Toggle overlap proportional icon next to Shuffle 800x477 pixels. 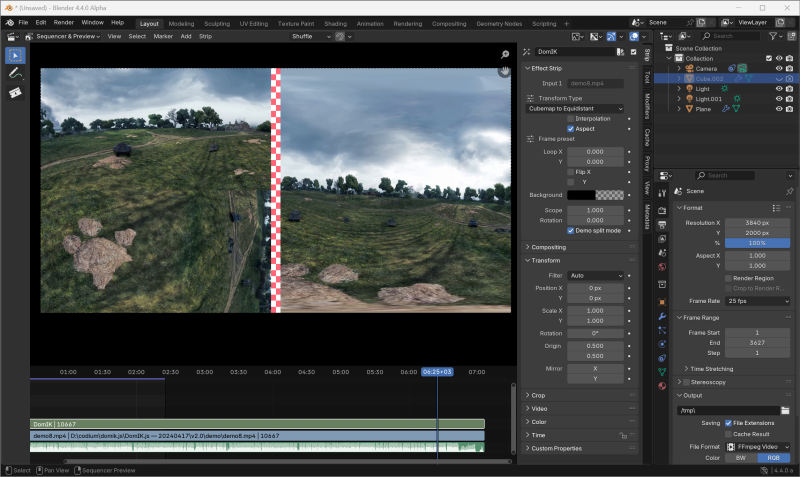point(340,37)
